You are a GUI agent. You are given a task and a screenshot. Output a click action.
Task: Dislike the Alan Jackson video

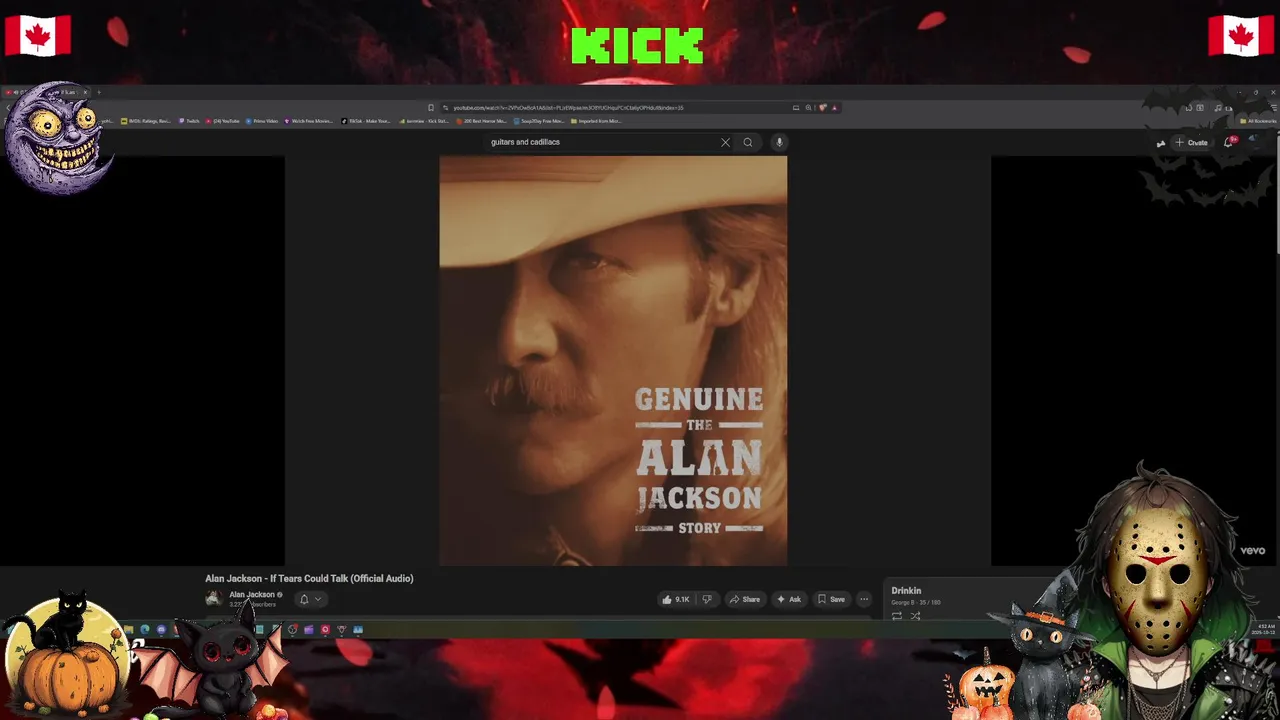coord(707,599)
